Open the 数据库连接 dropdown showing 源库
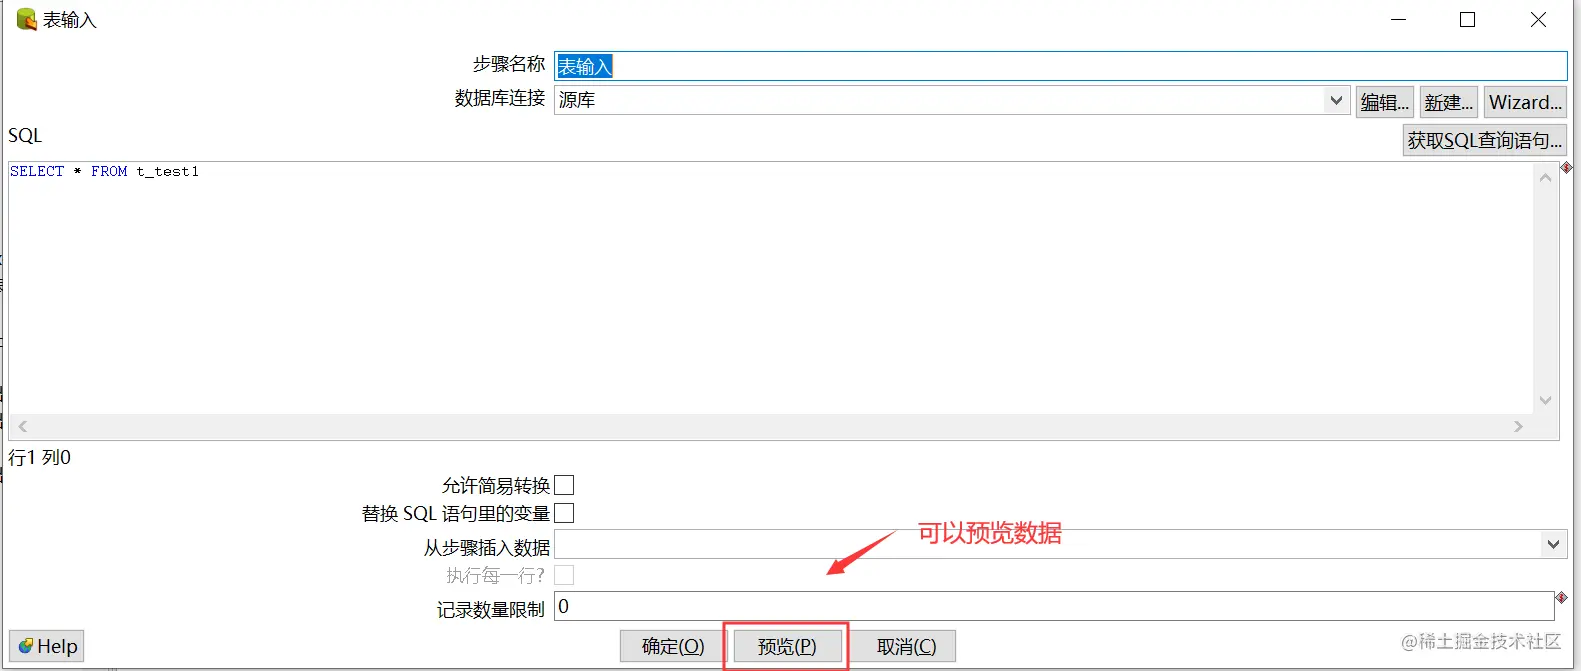This screenshot has width=1581, height=671. (952, 100)
